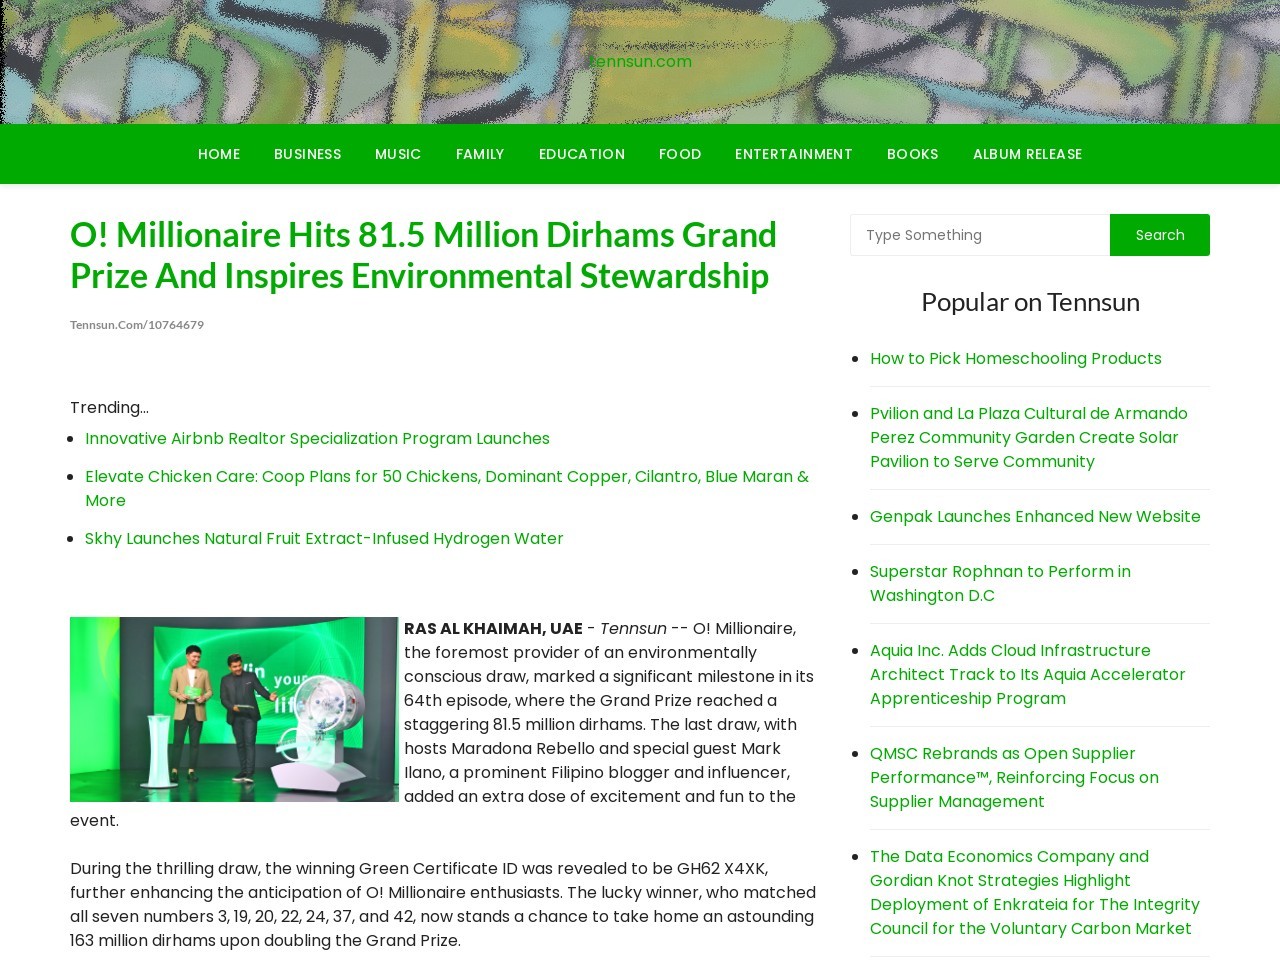Open QMSC Rebrands popular article
Viewport: 1280px width, 960px height.
click(x=1014, y=777)
